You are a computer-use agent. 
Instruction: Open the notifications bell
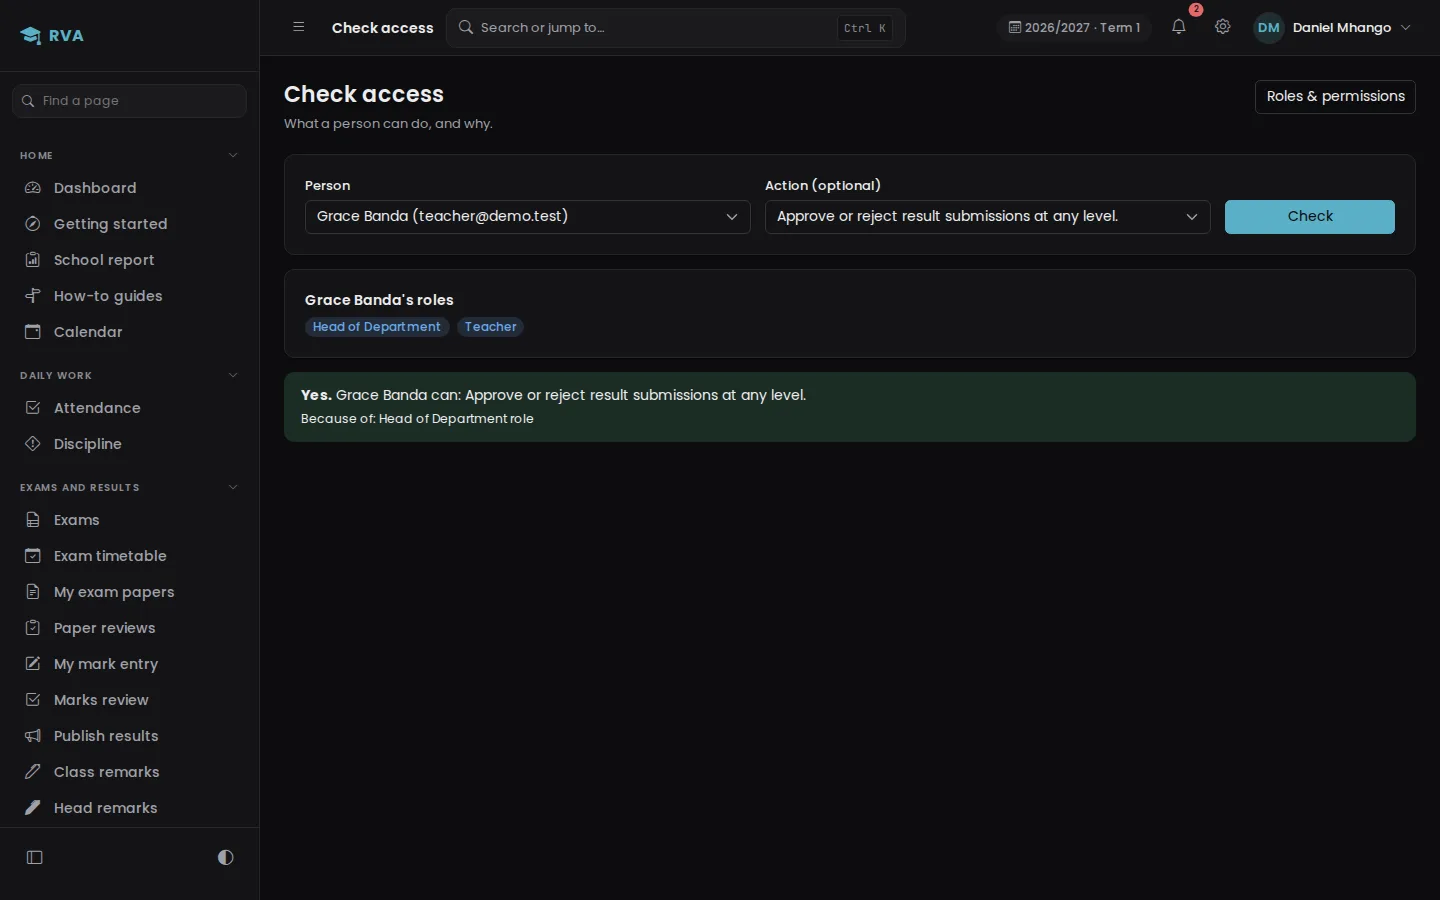1179,27
